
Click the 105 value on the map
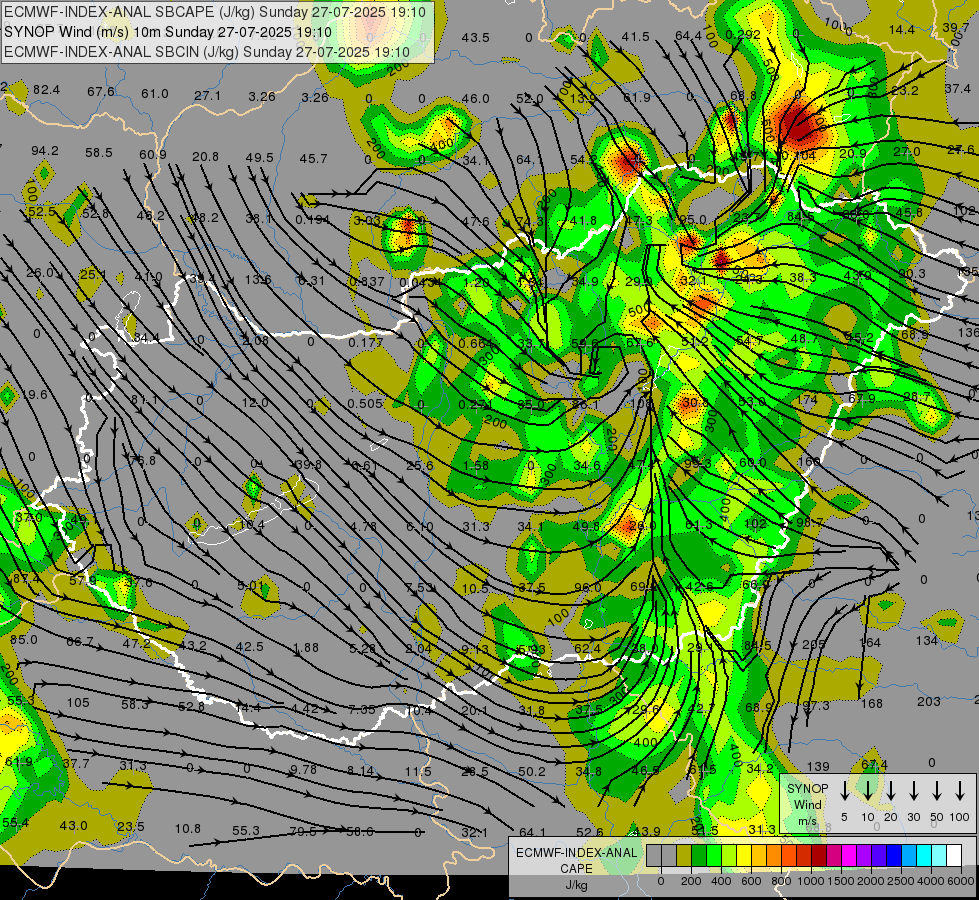[78, 703]
